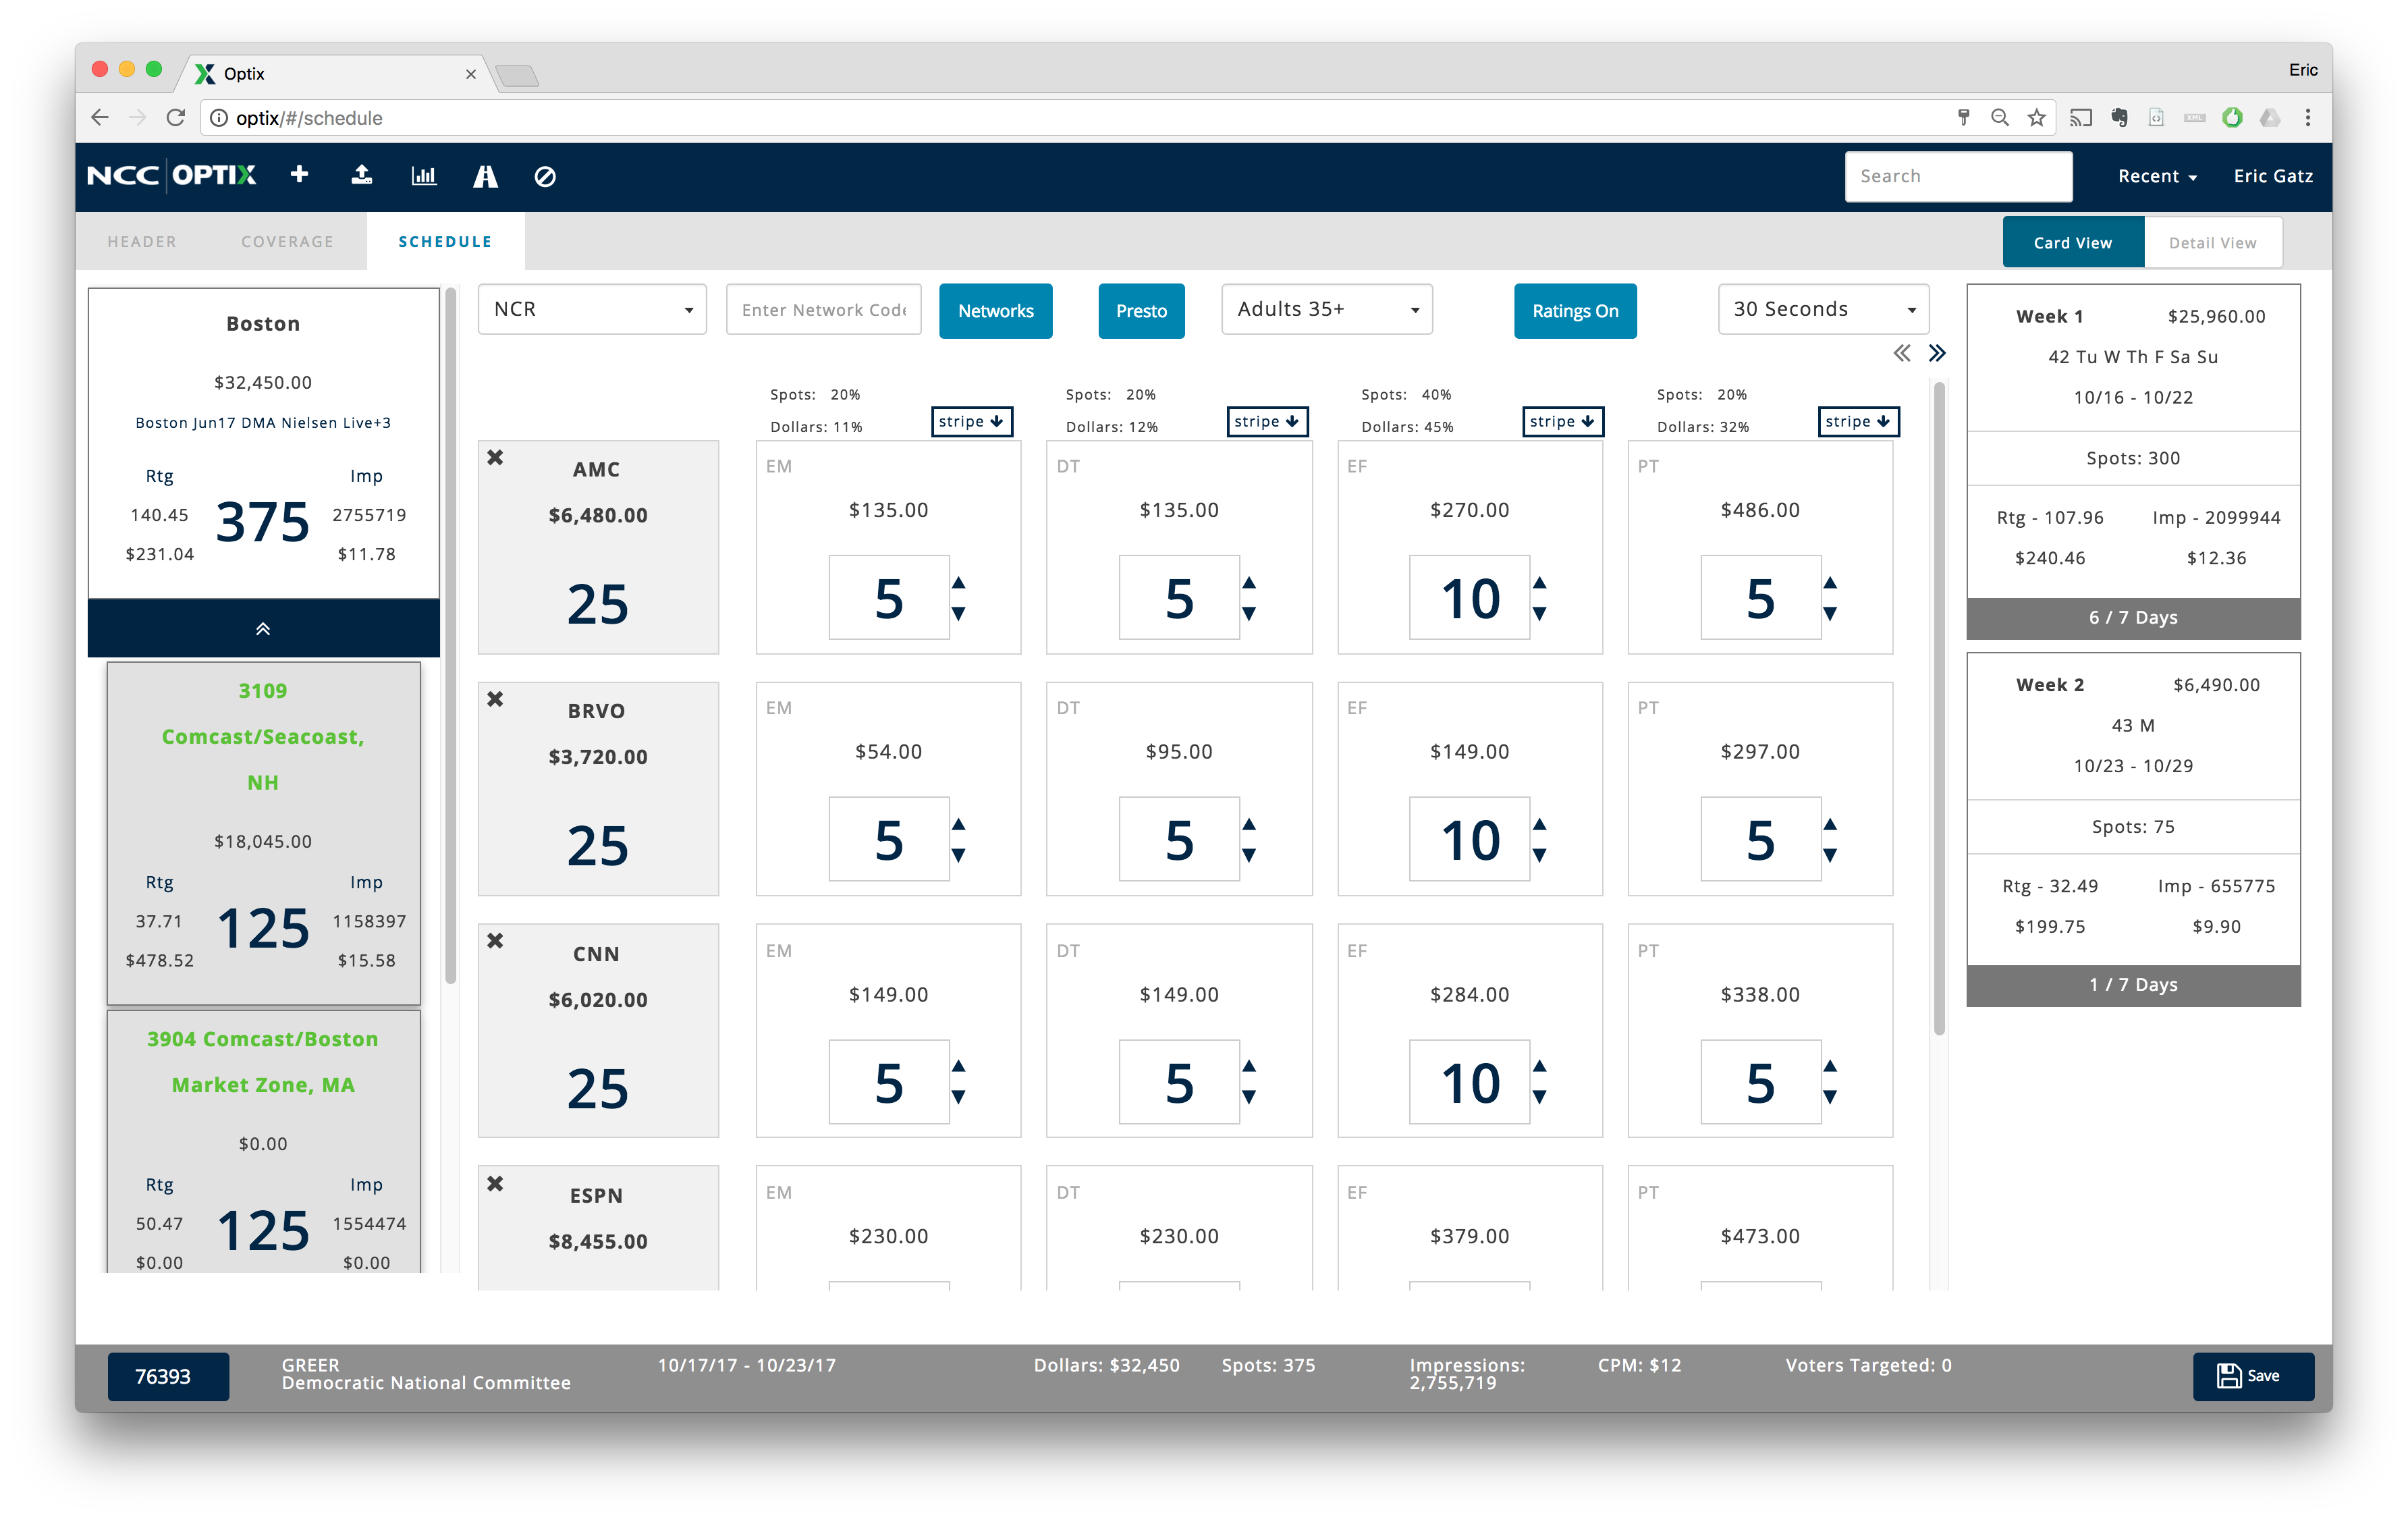Remove the AMC network row
This screenshot has width=2408, height=1520.
coord(495,458)
